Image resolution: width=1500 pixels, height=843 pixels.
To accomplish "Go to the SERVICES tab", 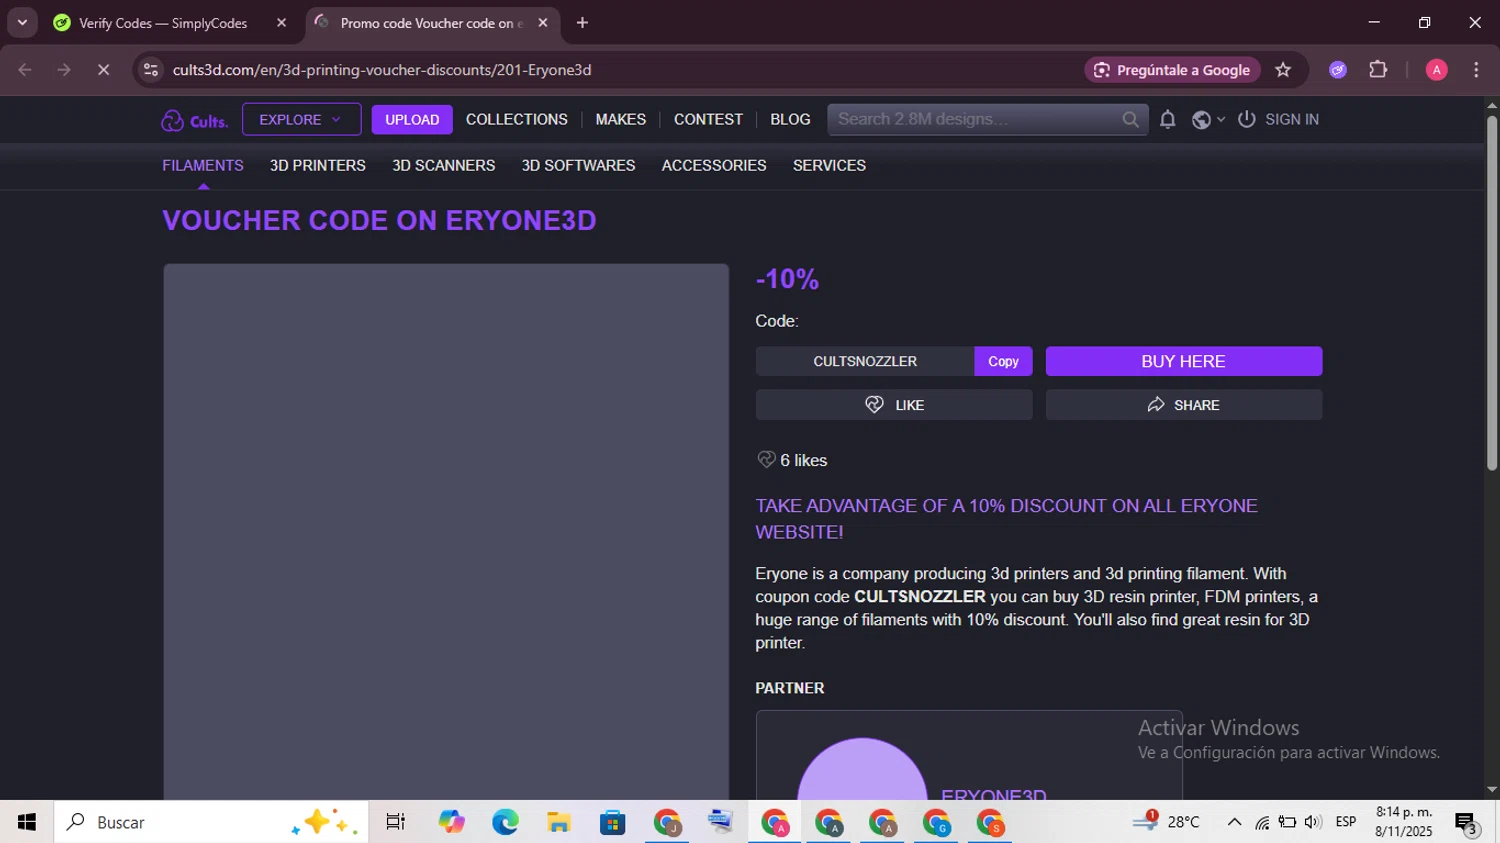I will [x=829, y=165].
